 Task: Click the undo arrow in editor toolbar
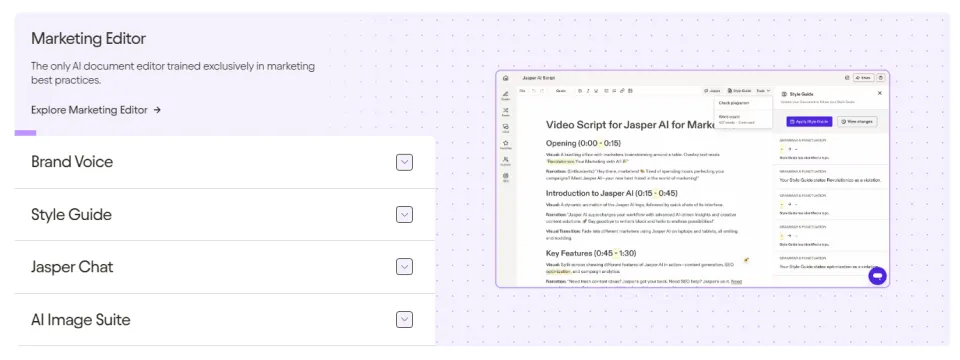534,91
